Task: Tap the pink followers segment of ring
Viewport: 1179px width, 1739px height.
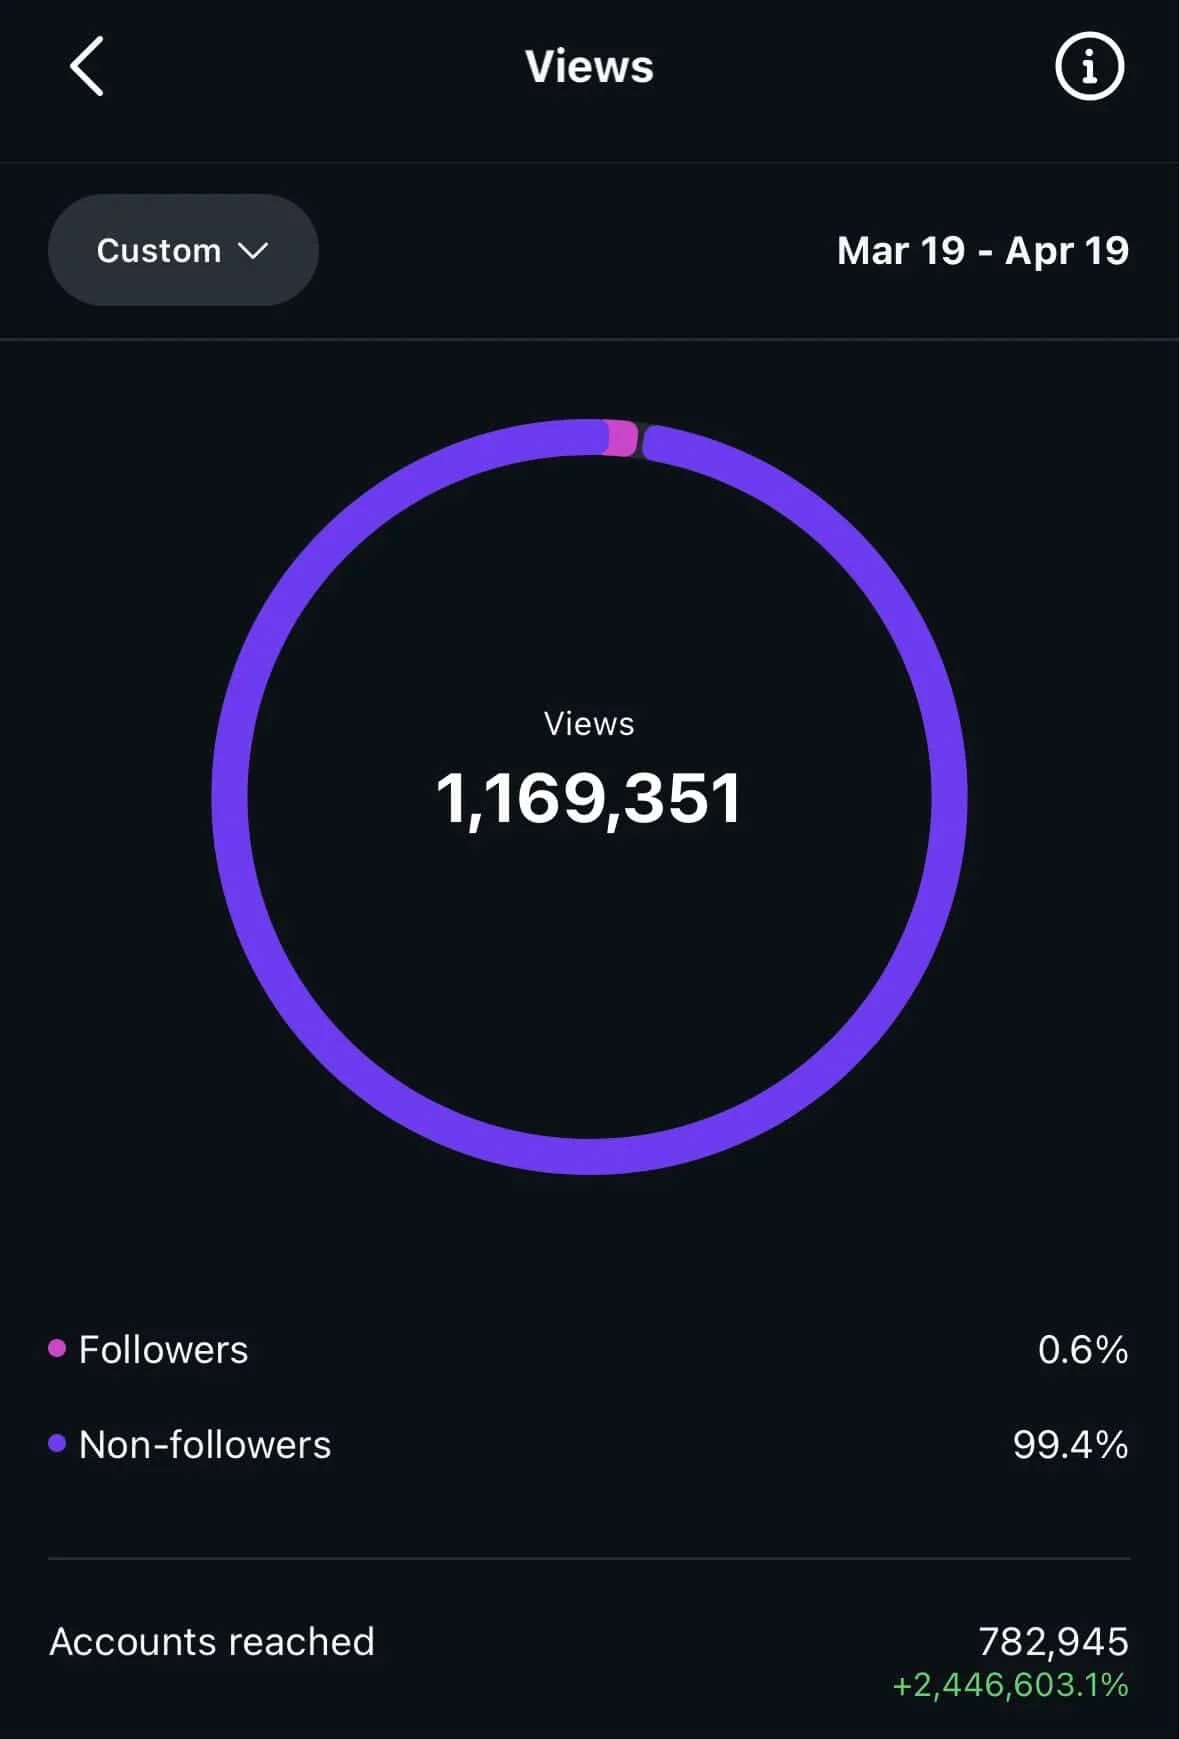Action: pos(621,438)
